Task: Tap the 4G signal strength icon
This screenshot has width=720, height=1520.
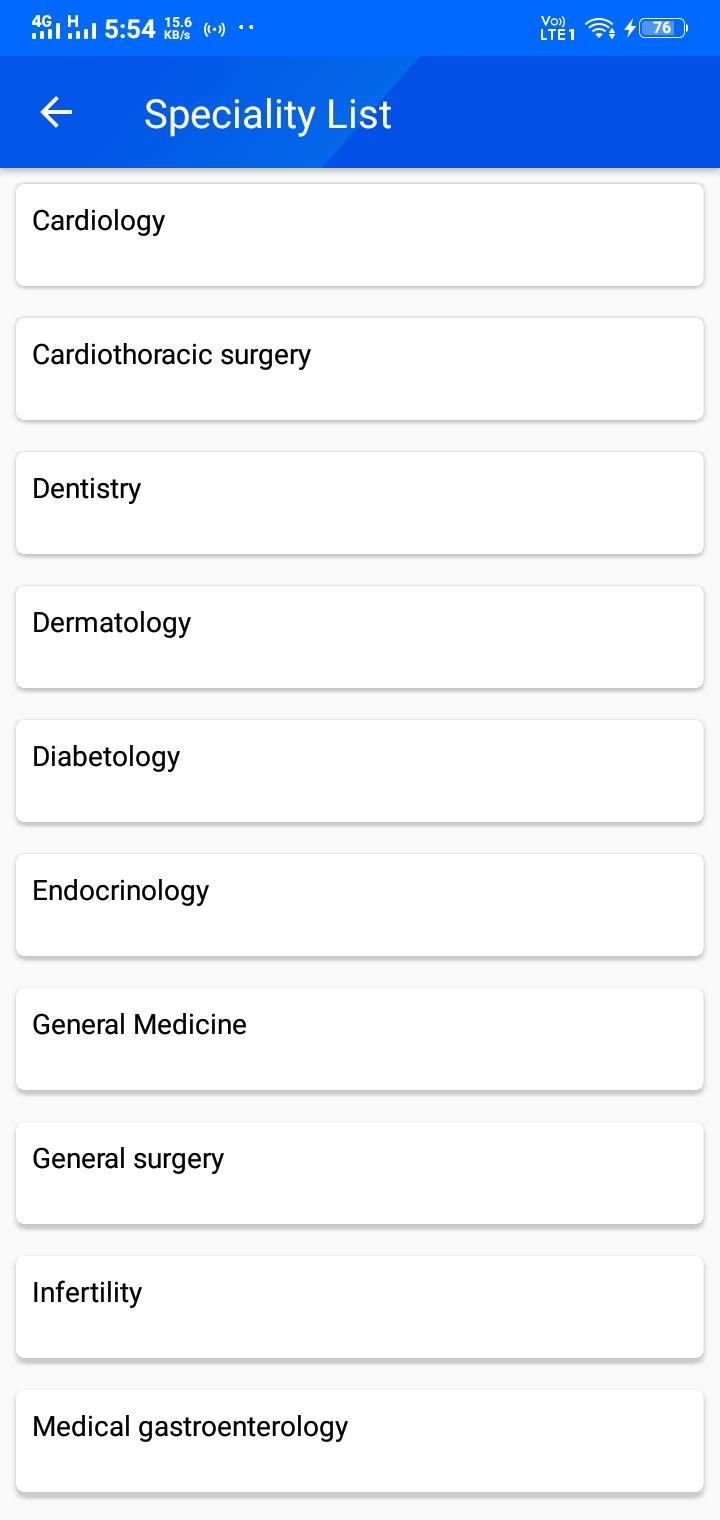Action: pos(45,27)
